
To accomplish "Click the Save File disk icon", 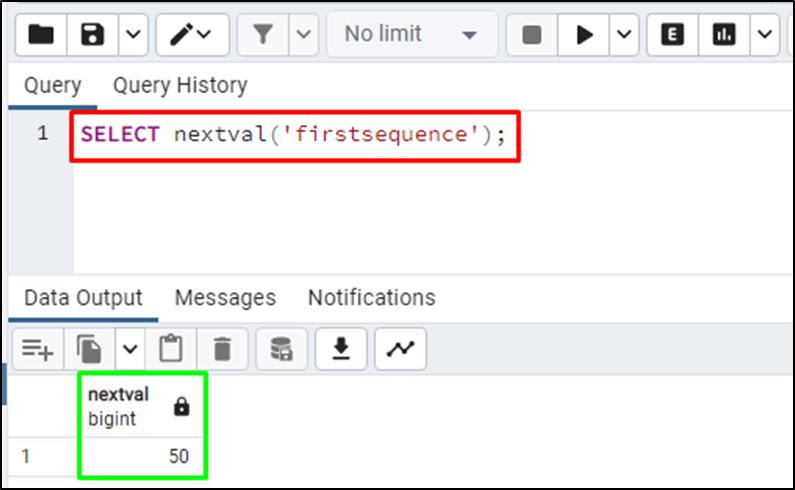I will tap(94, 35).
